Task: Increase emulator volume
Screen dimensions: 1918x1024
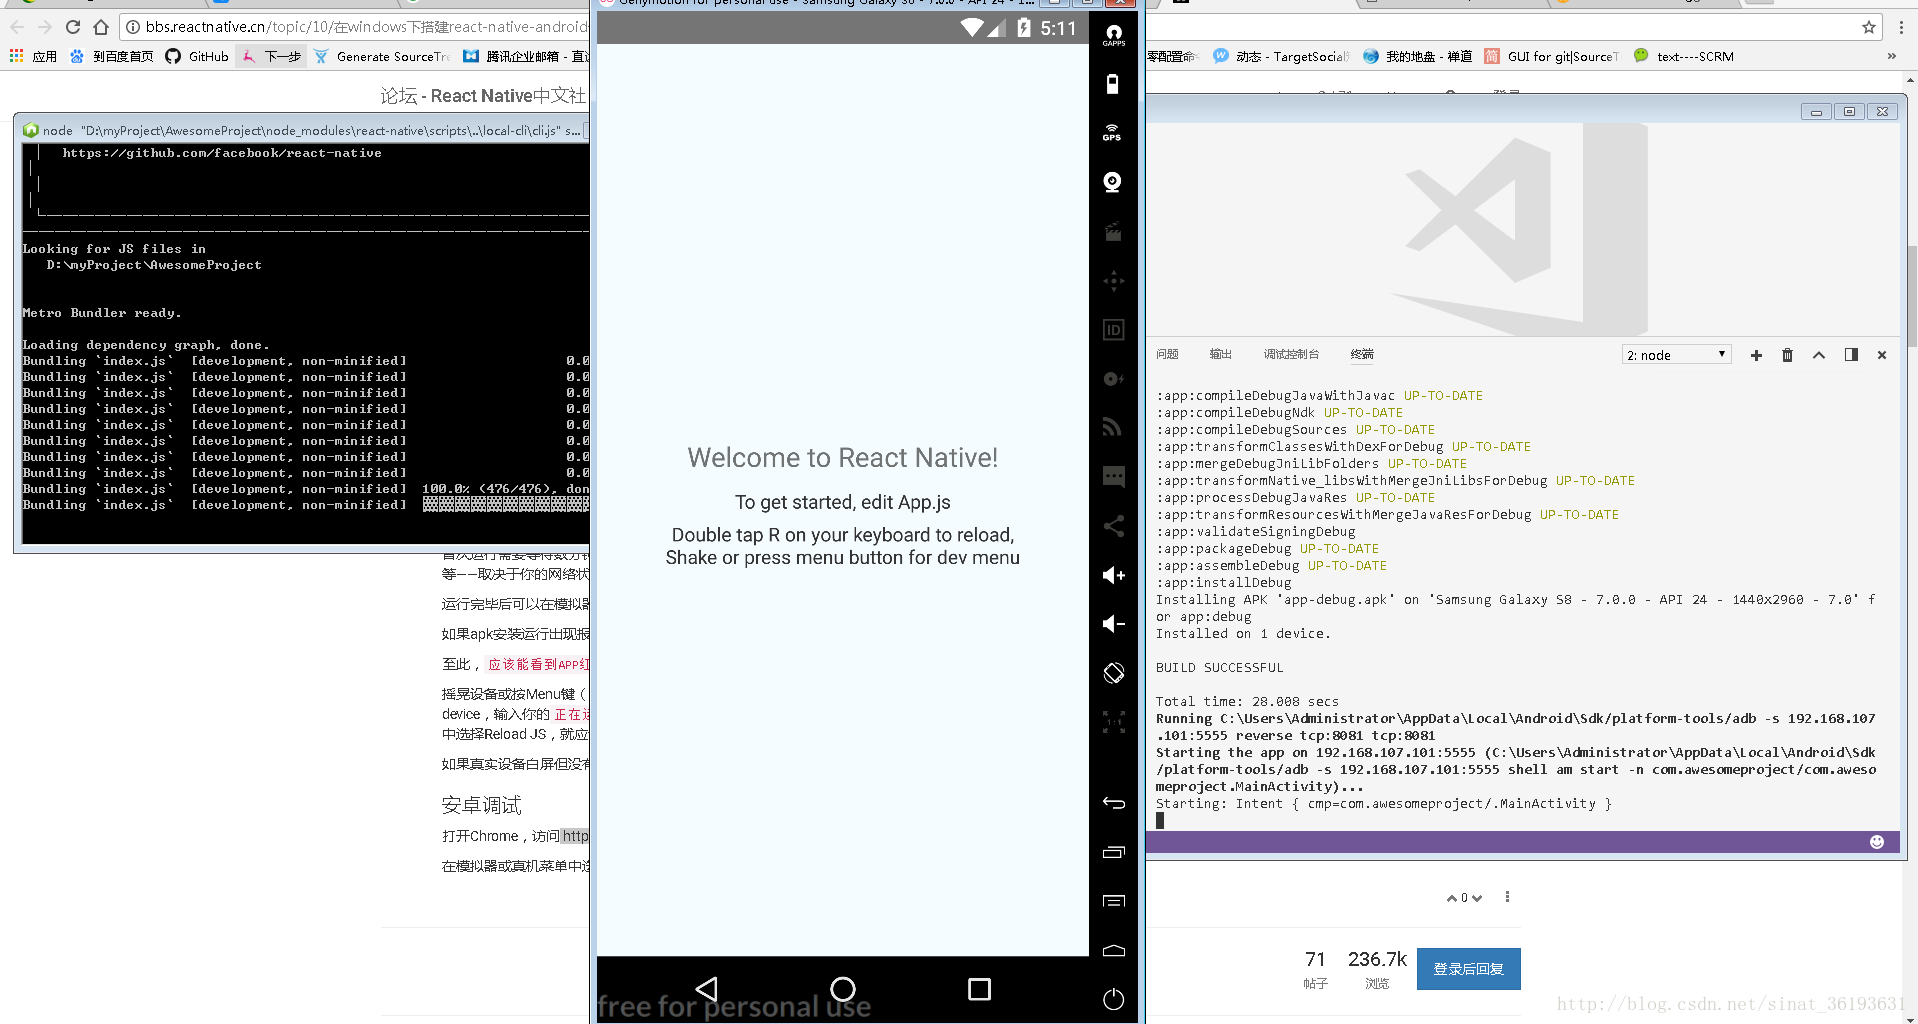Action: point(1113,575)
